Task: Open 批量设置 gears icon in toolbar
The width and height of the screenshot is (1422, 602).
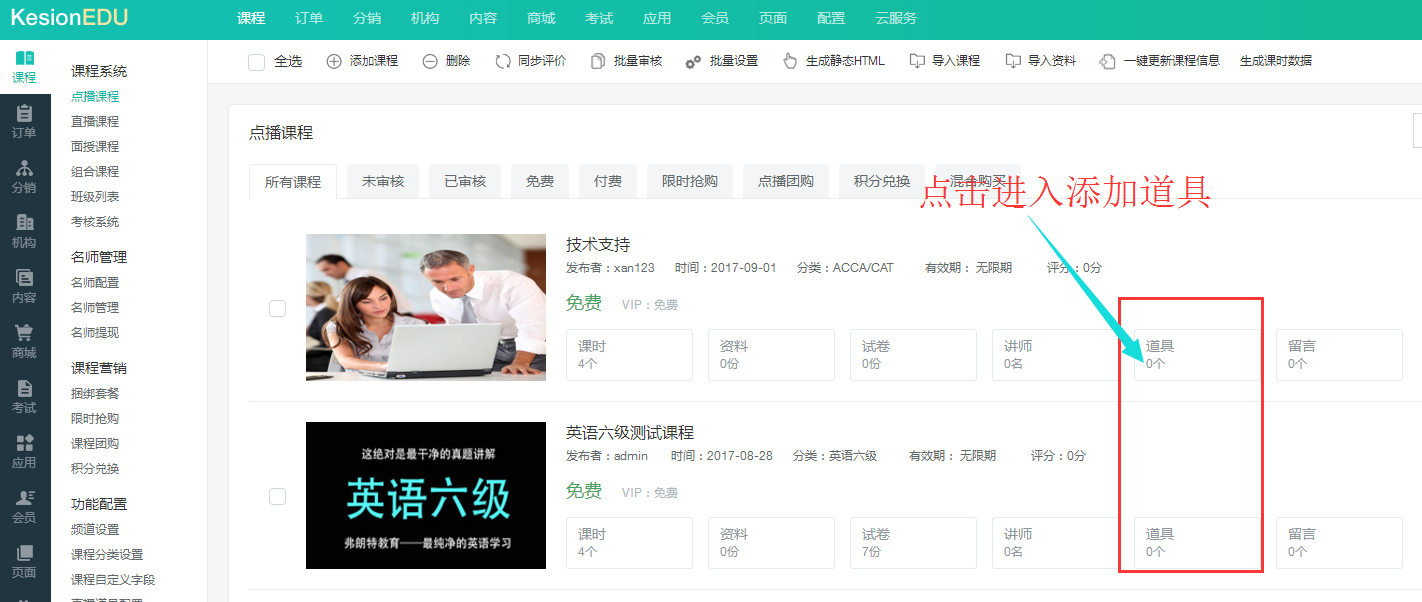Action: pos(693,61)
